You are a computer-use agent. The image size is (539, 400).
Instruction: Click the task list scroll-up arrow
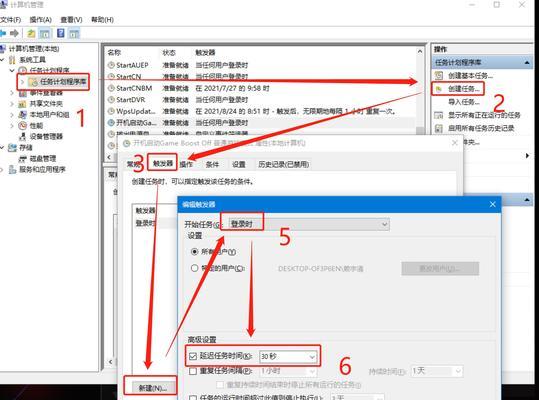pyautogui.click(x=420, y=52)
